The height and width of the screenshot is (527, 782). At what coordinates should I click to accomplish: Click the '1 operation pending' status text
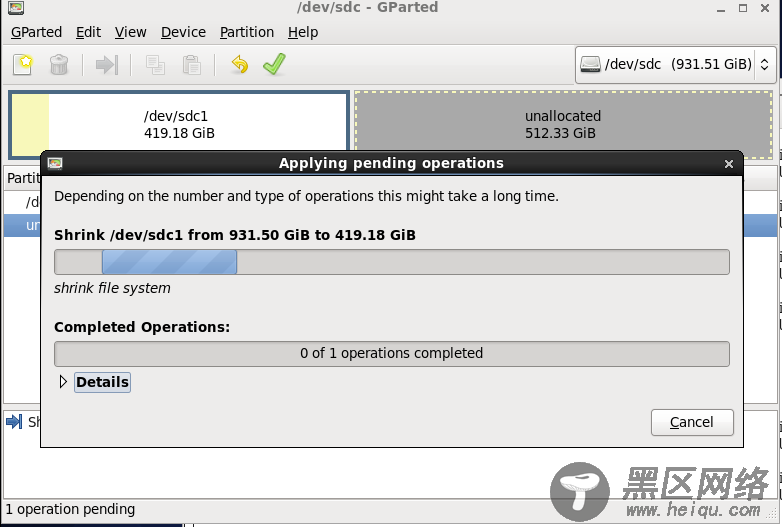tap(70, 509)
